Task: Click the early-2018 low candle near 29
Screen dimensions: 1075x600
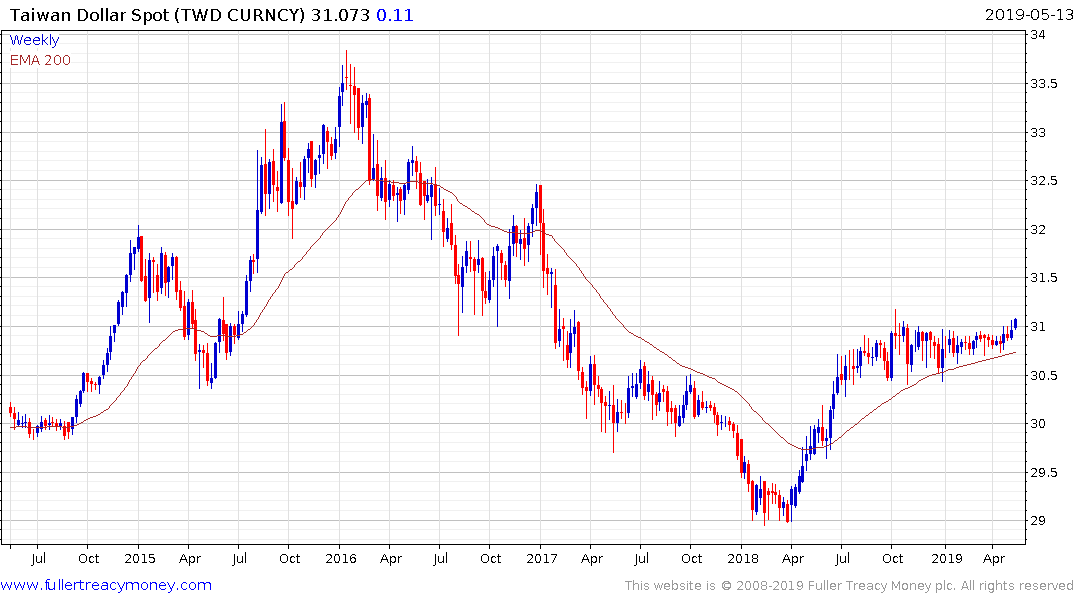Action: pyautogui.click(x=764, y=504)
